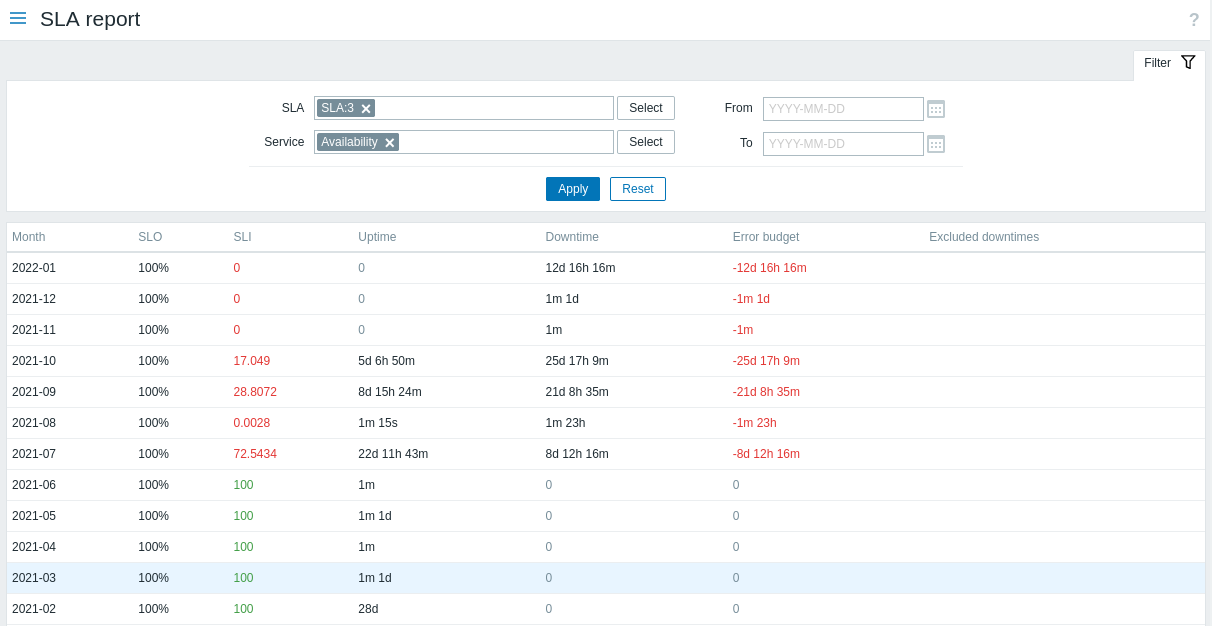Image resolution: width=1212 pixels, height=626 pixels.
Task: Click the Uptime column header
Action: 377,237
